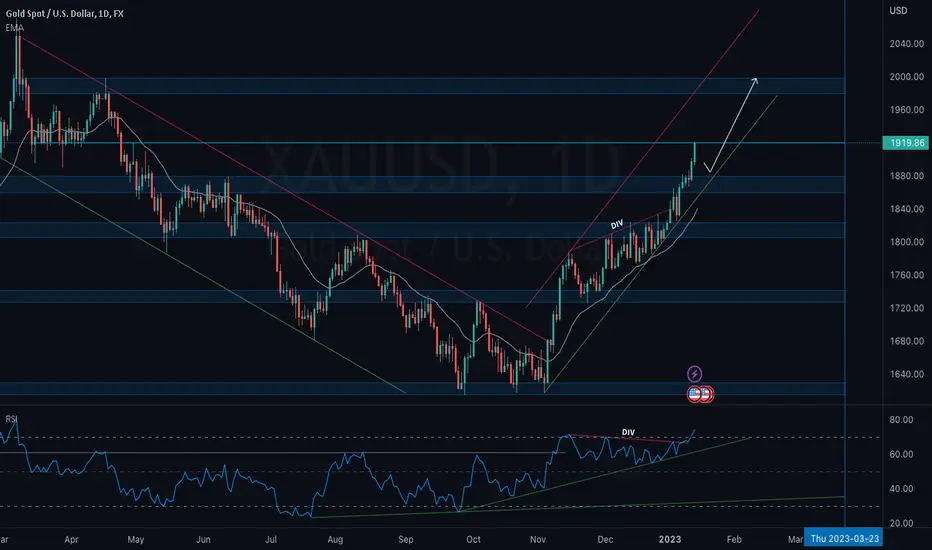Click the 1680.00 price axis level

[906, 341]
